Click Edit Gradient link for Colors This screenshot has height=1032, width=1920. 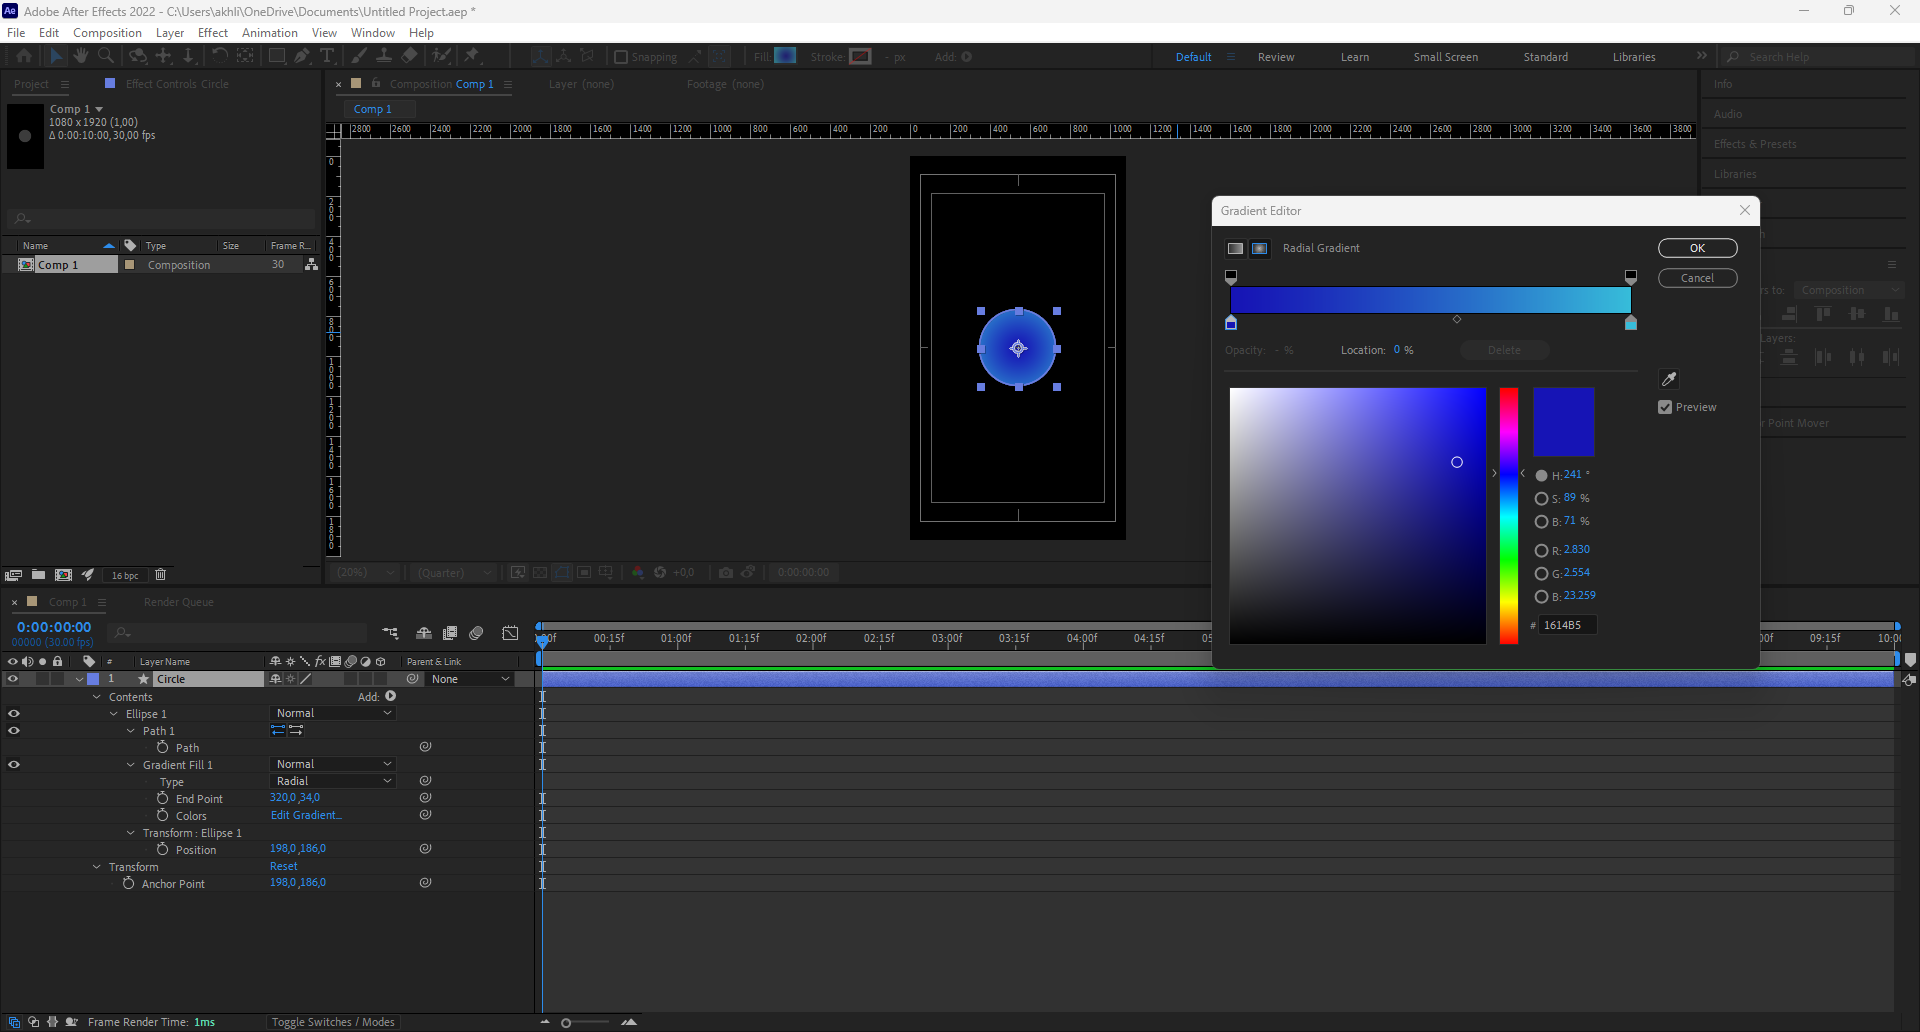pos(306,815)
